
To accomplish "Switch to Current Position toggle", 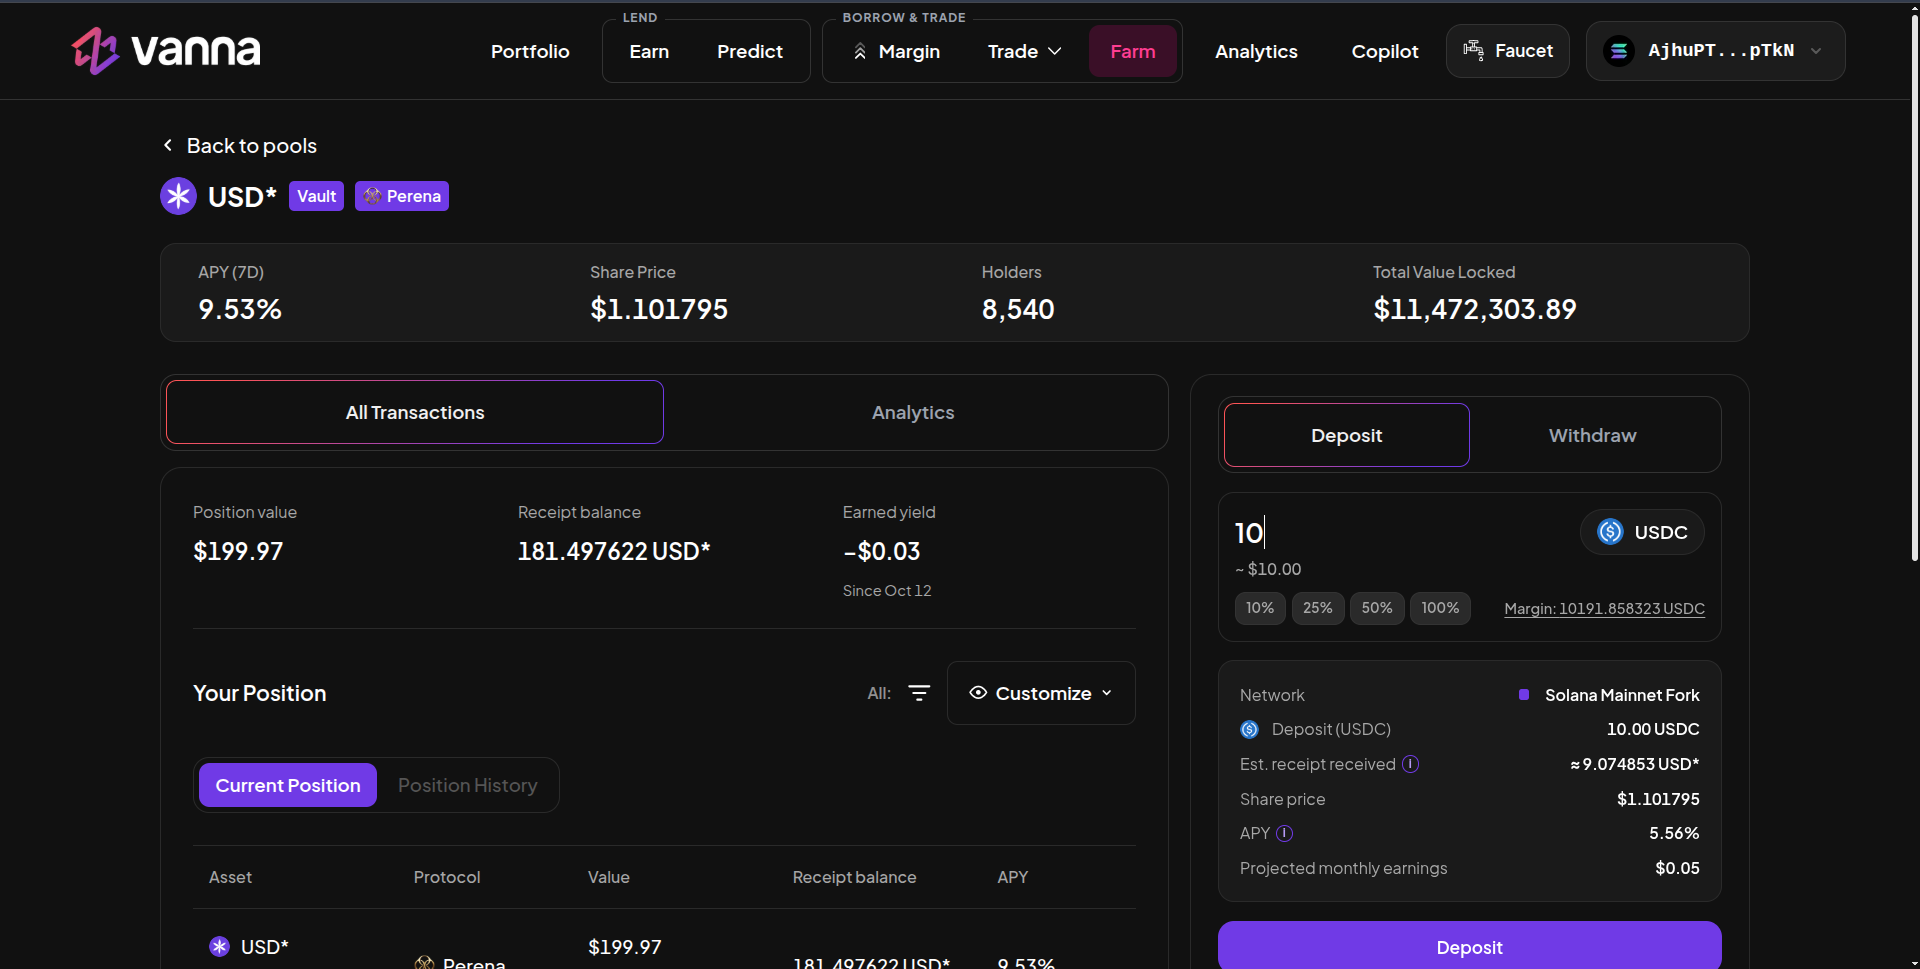I will [x=288, y=785].
